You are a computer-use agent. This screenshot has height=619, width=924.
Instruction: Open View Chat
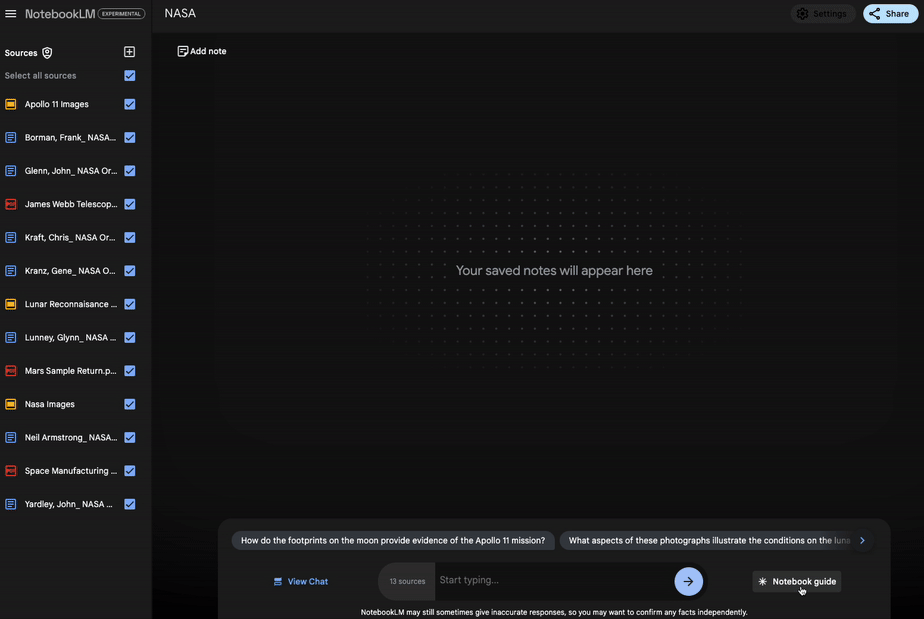(x=300, y=581)
